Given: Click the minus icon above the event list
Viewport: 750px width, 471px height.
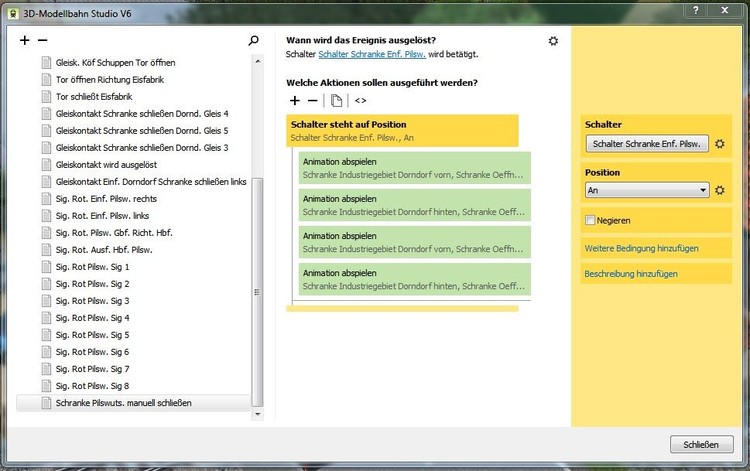Looking at the screenshot, I should pyautogui.click(x=42, y=41).
